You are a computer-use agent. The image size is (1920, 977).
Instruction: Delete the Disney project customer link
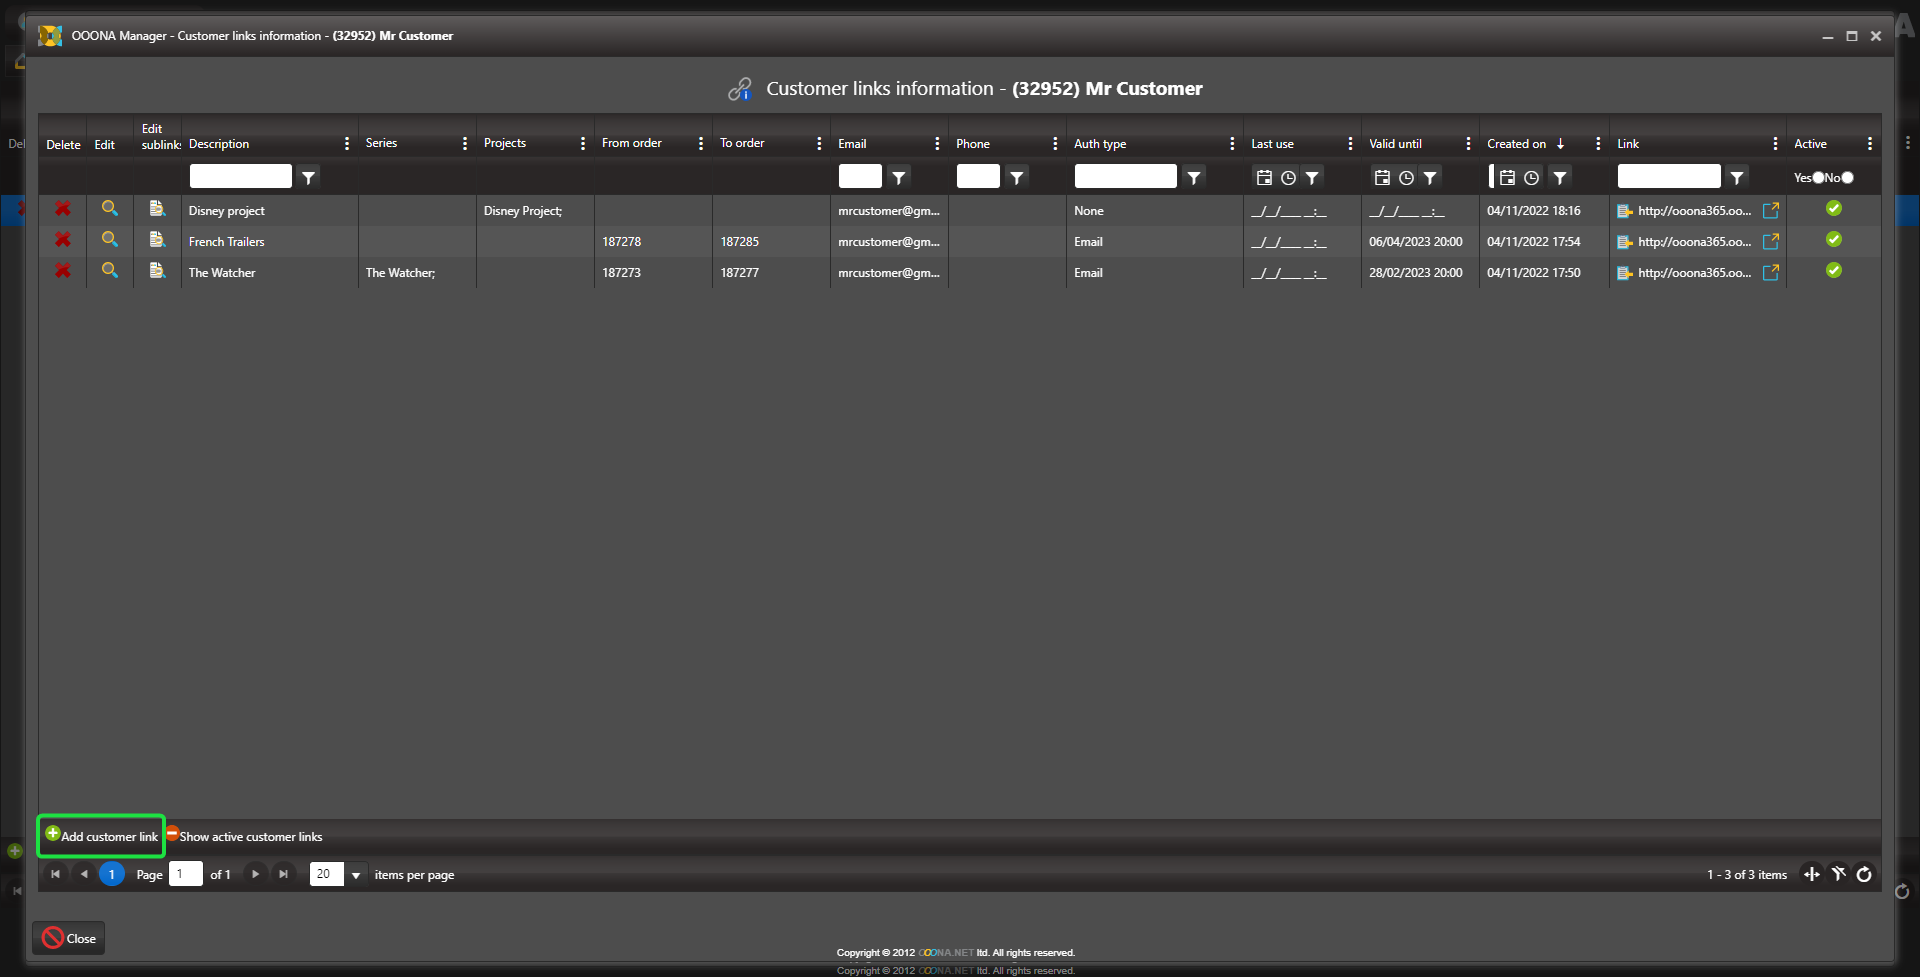click(62, 209)
